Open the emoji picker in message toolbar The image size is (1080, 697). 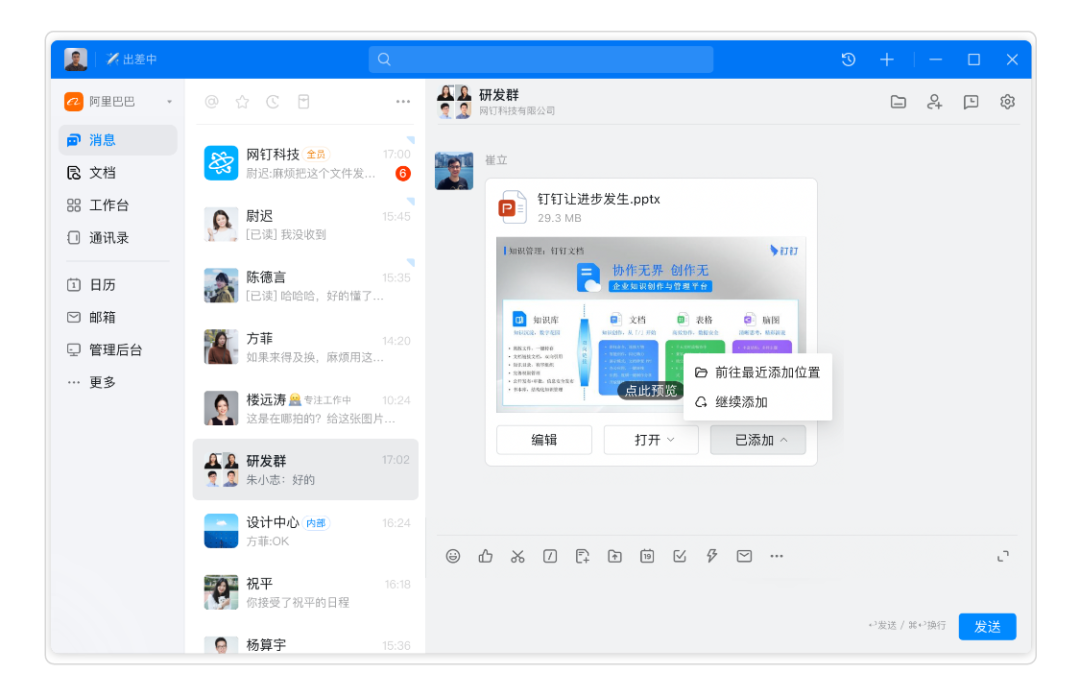453,556
